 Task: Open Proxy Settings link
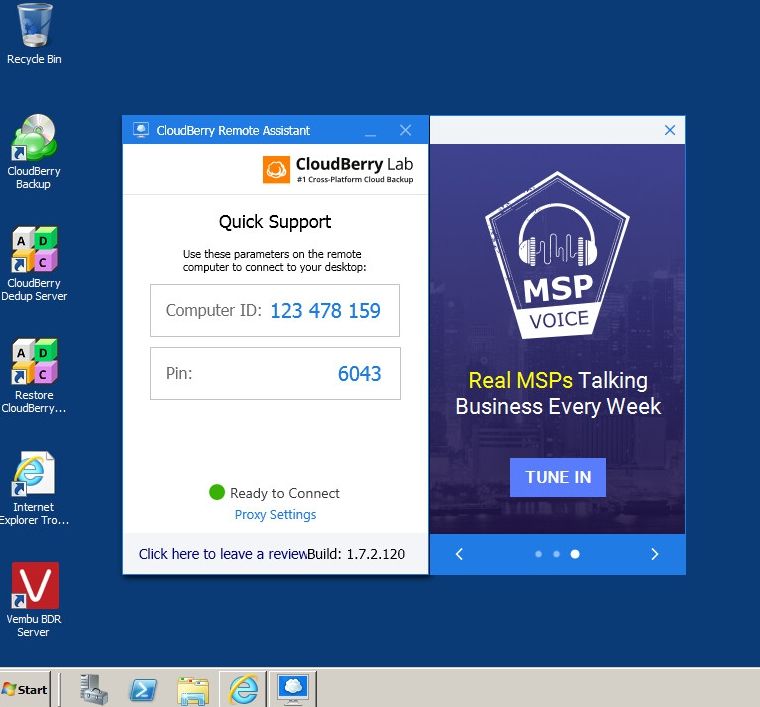(275, 515)
